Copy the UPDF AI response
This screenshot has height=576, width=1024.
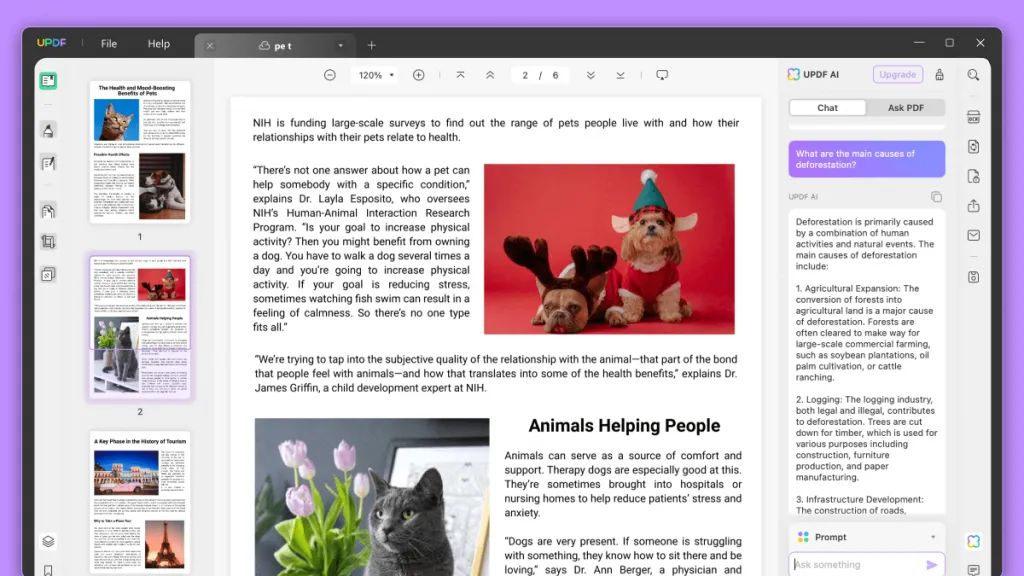click(x=936, y=197)
